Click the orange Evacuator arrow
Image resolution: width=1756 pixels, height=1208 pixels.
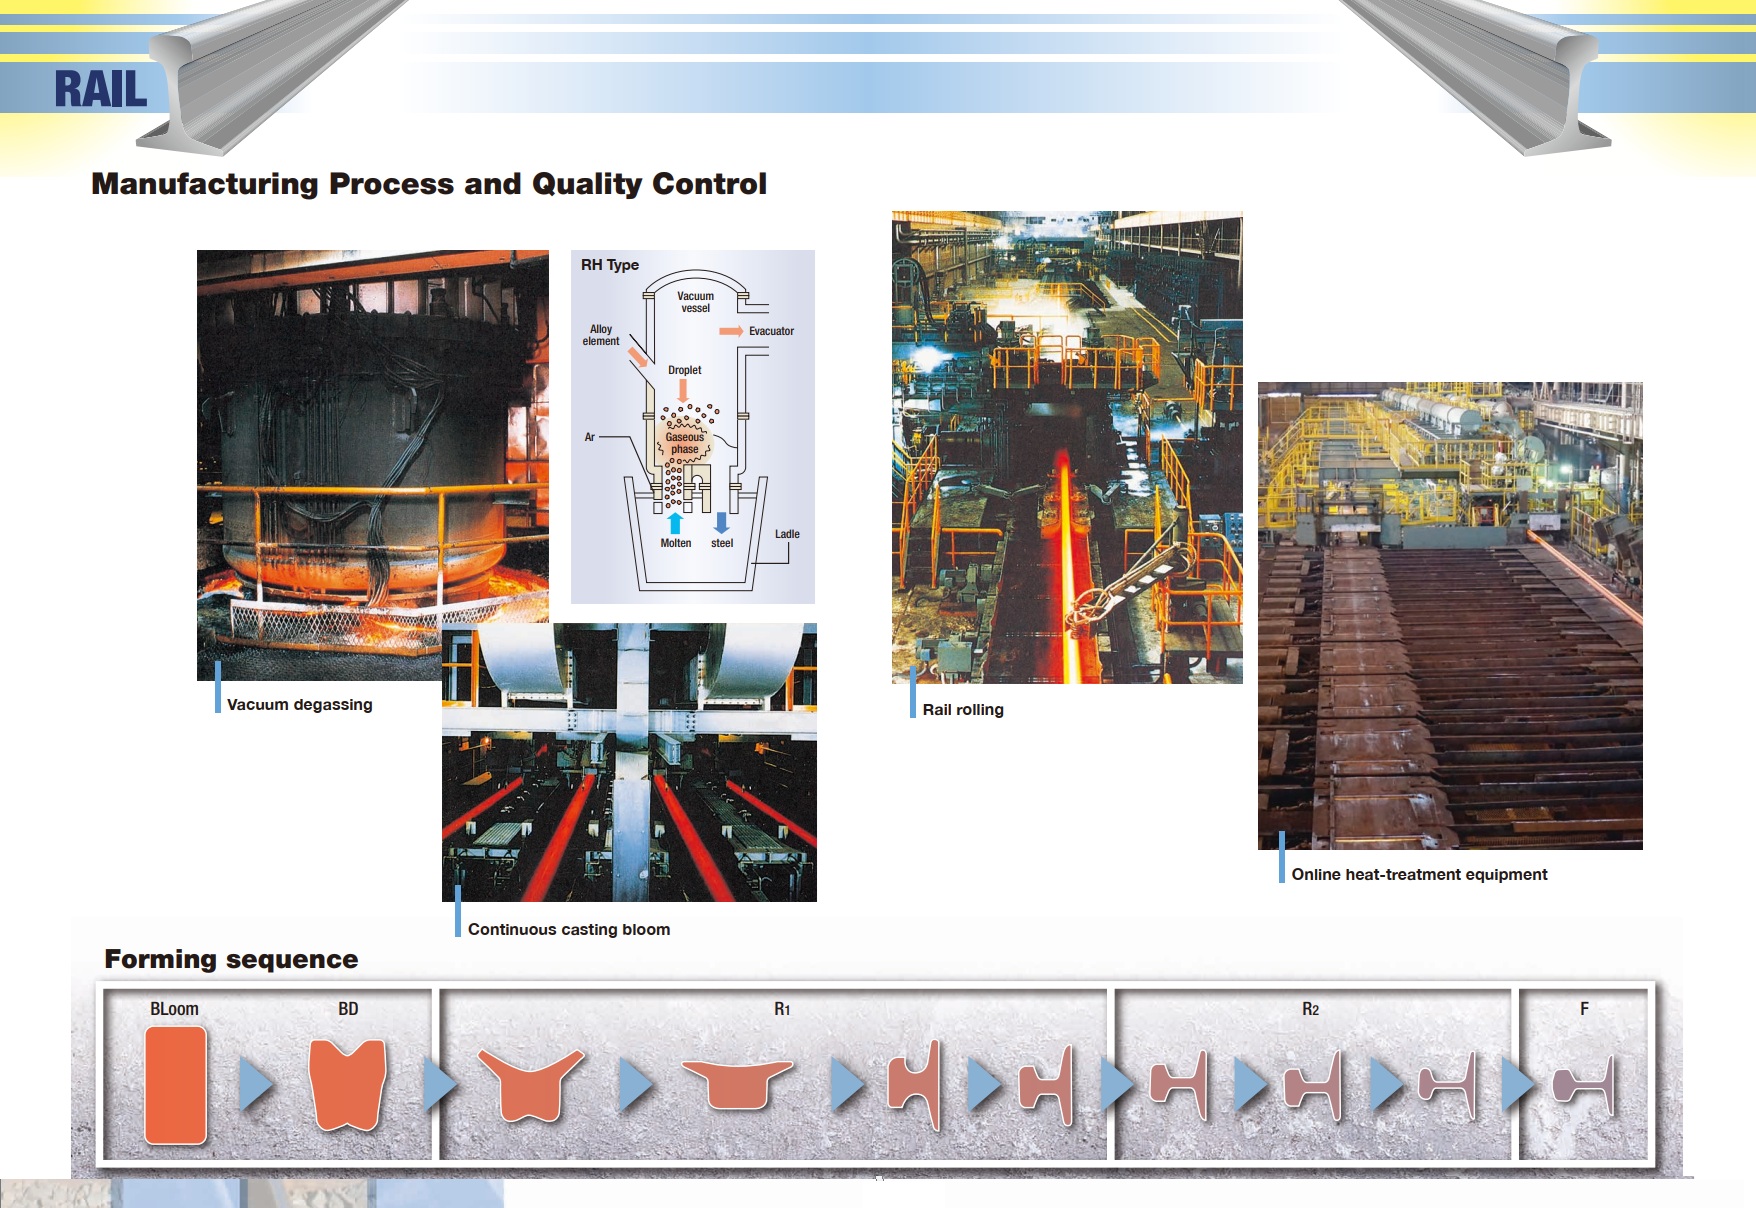click(x=731, y=331)
